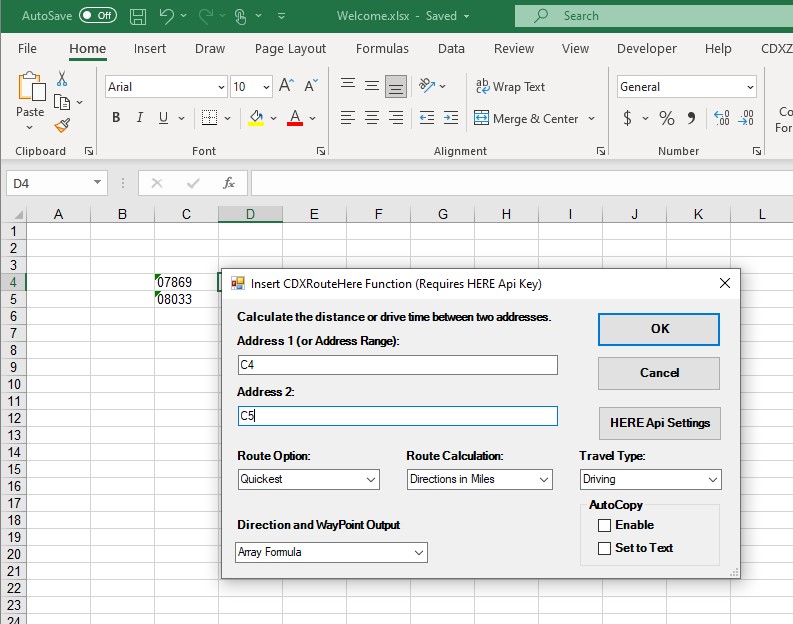Click the Format Painter brush icon
The image size is (793, 624).
(62, 125)
